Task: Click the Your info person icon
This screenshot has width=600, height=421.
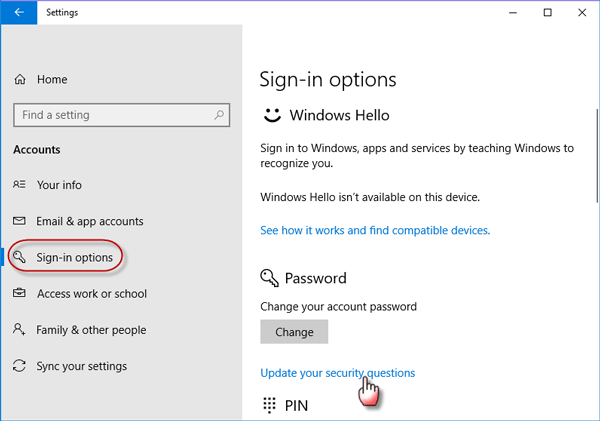Action: point(20,185)
